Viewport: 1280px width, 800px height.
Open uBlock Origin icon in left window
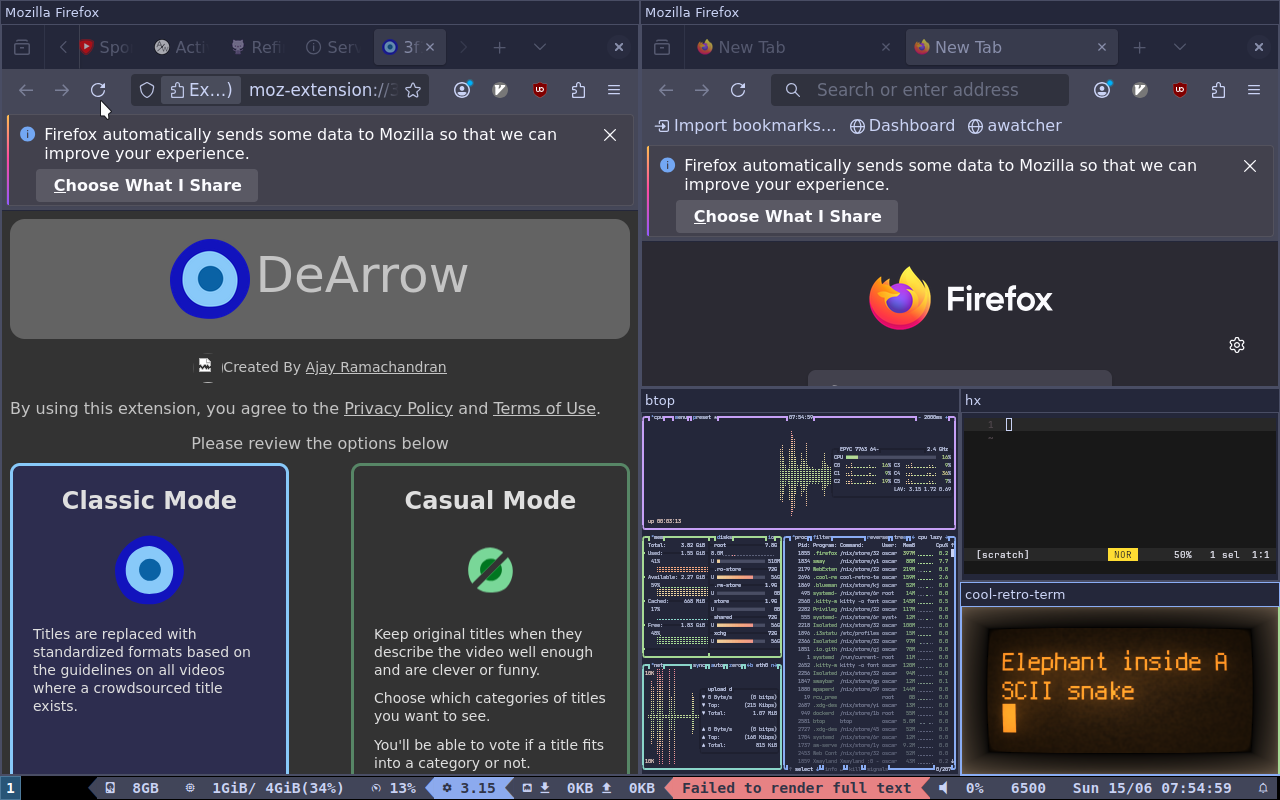(x=540, y=90)
